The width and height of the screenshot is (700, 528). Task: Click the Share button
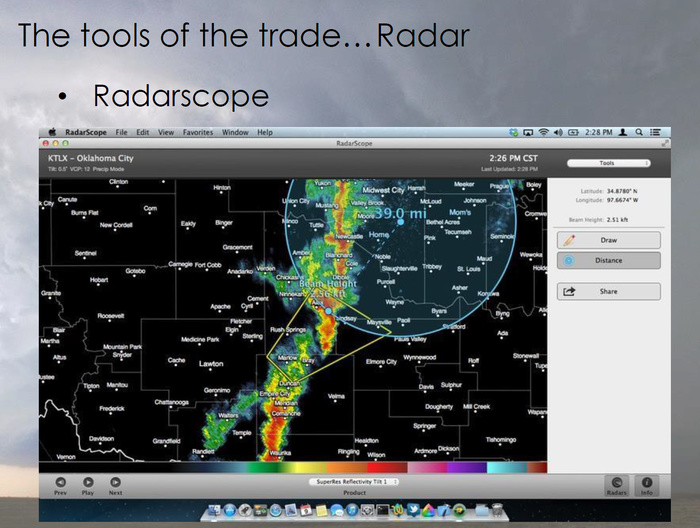point(608,291)
